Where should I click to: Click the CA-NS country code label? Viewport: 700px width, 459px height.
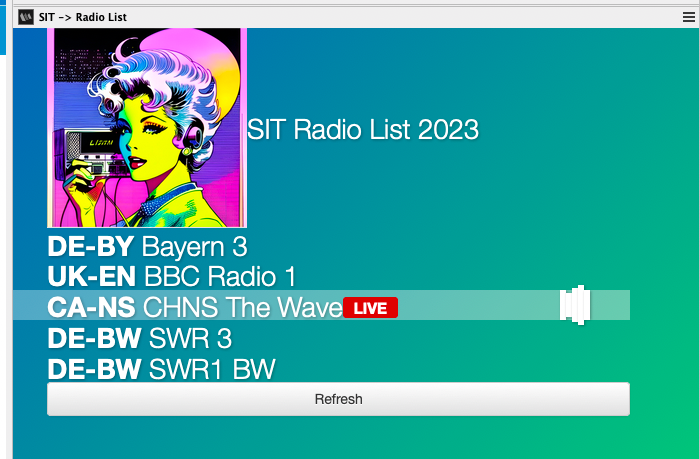[x=92, y=307]
